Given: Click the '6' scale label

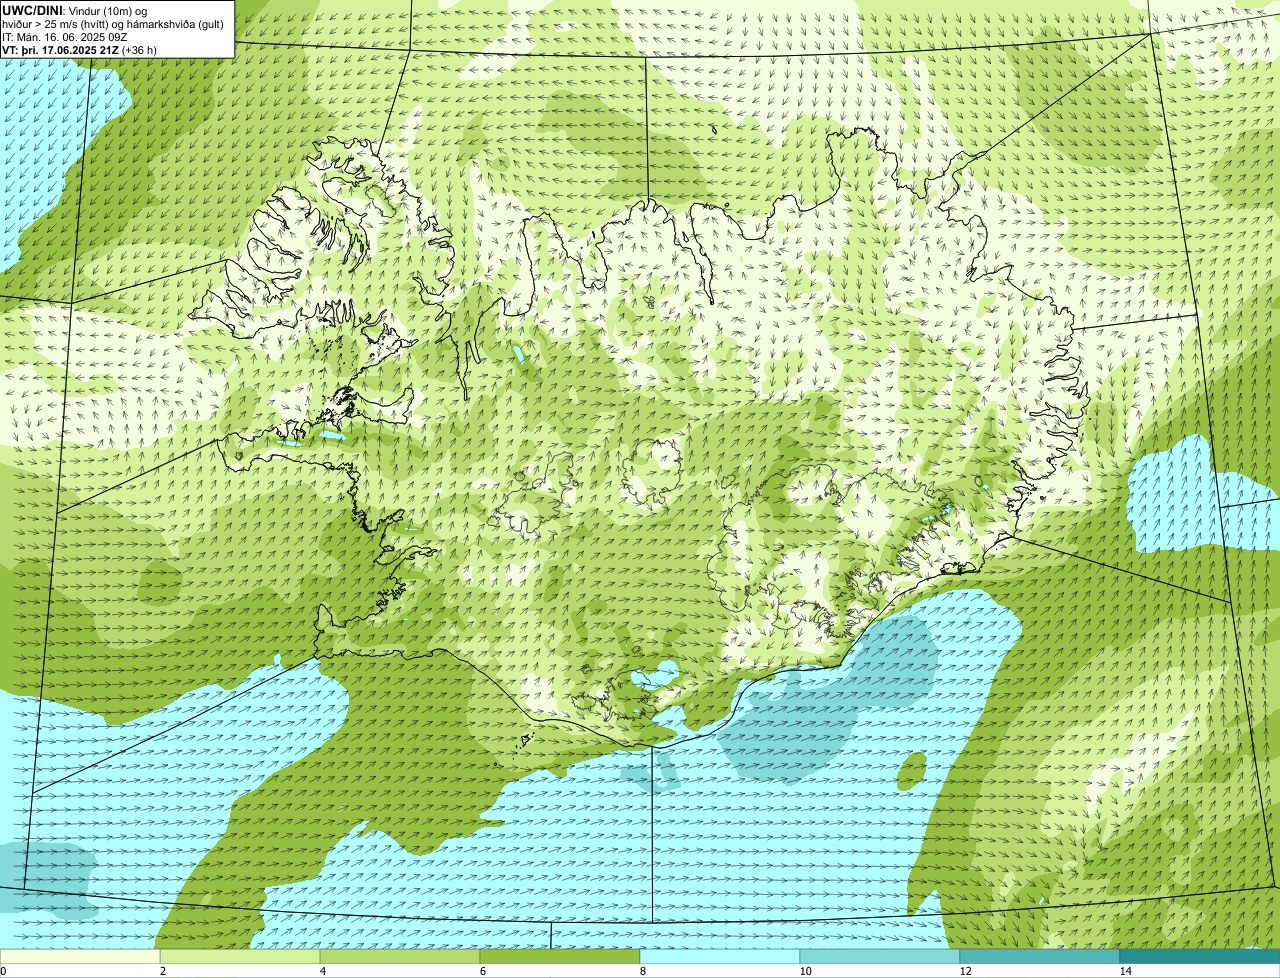Looking at the screenshot, I should pyautogui.click(x=482, y=971).
